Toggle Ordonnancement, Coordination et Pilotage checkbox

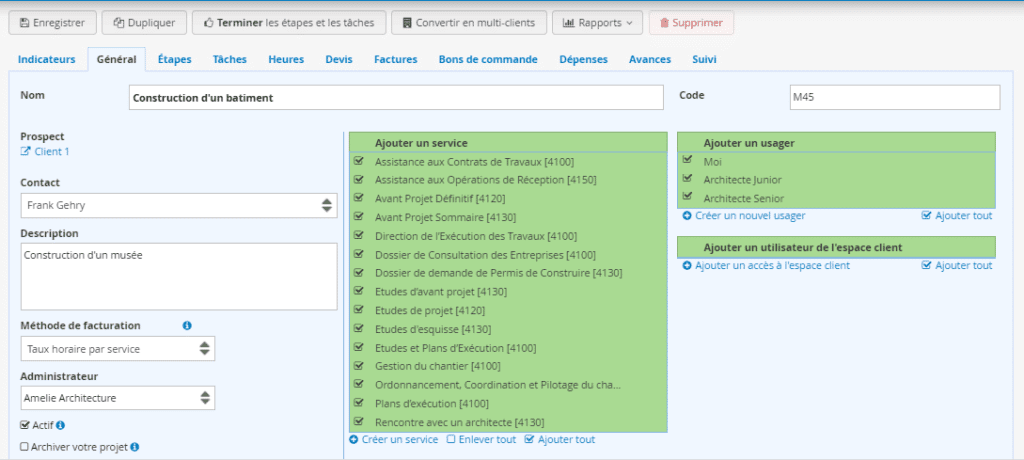(x=358, y=384)
